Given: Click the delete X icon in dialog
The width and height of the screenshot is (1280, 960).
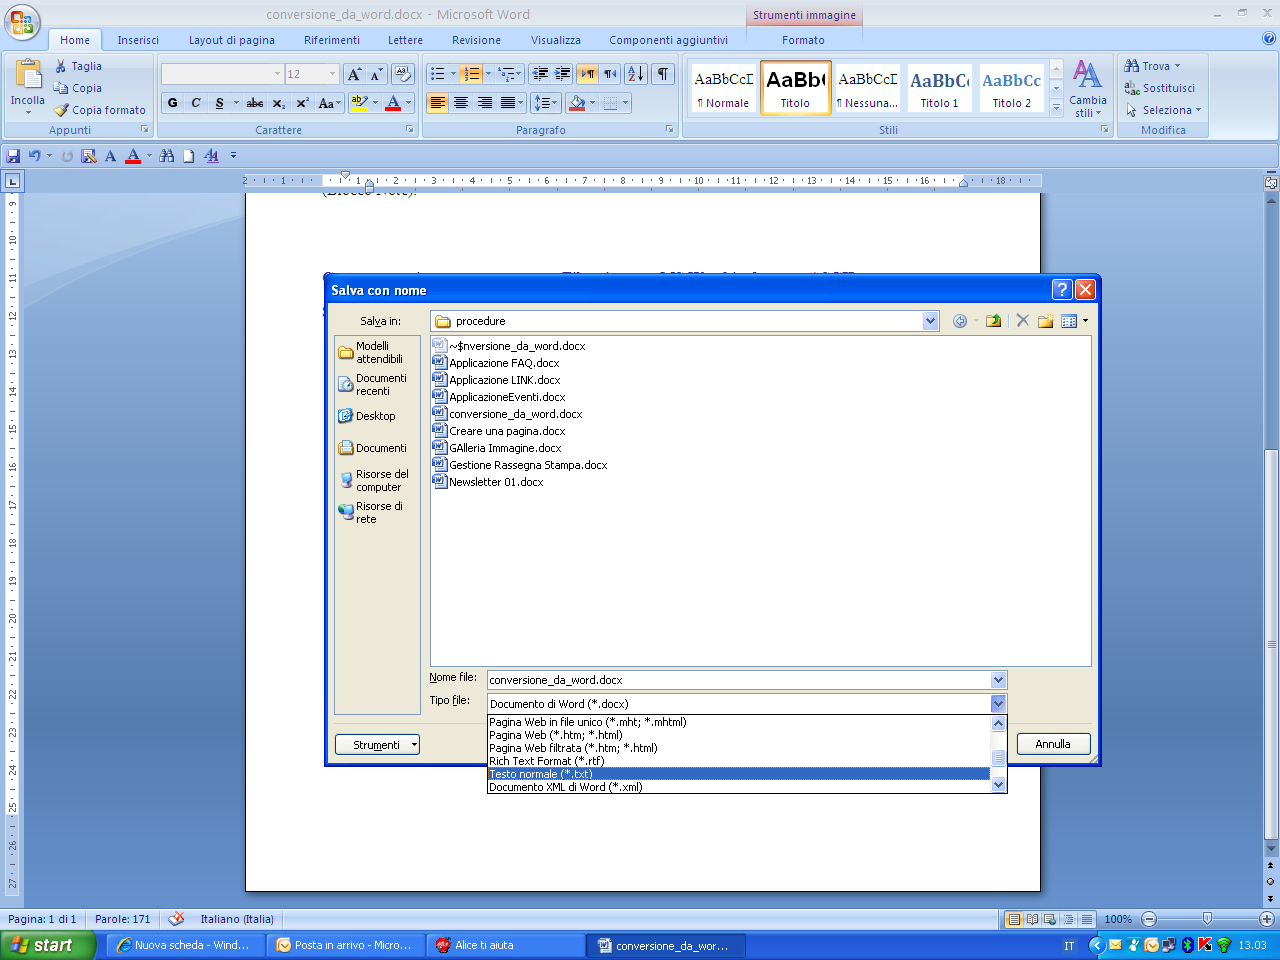Looking at the screenshot, I should click(1022, 321).
